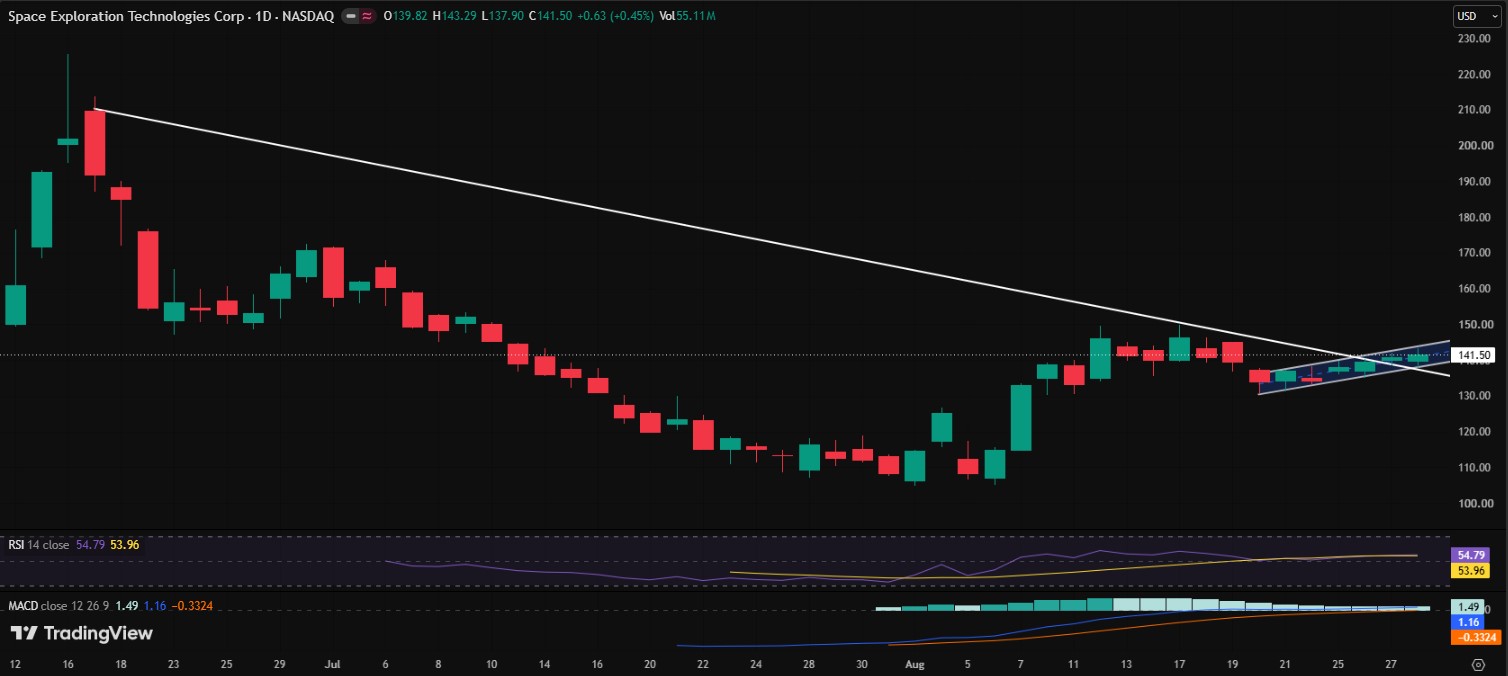
Task: Click the 100.00 price scale label
Action: [1475, 503]
